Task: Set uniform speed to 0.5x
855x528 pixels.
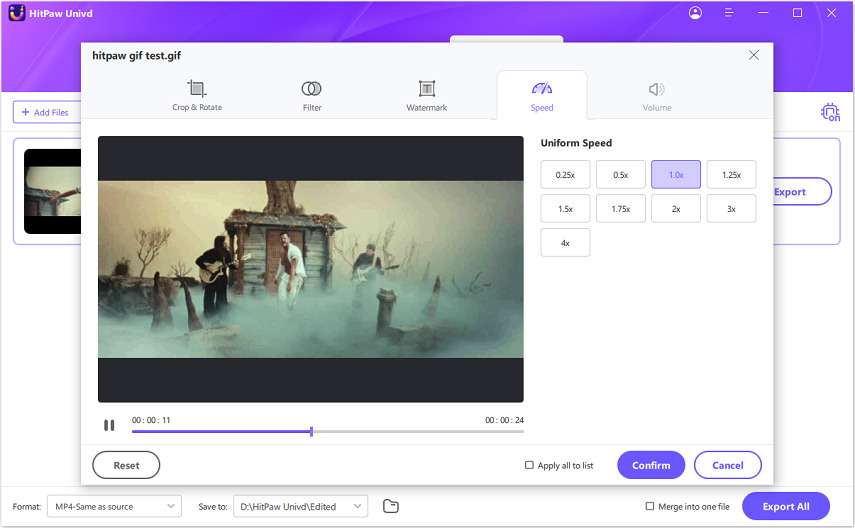Action: coord(621,175)
